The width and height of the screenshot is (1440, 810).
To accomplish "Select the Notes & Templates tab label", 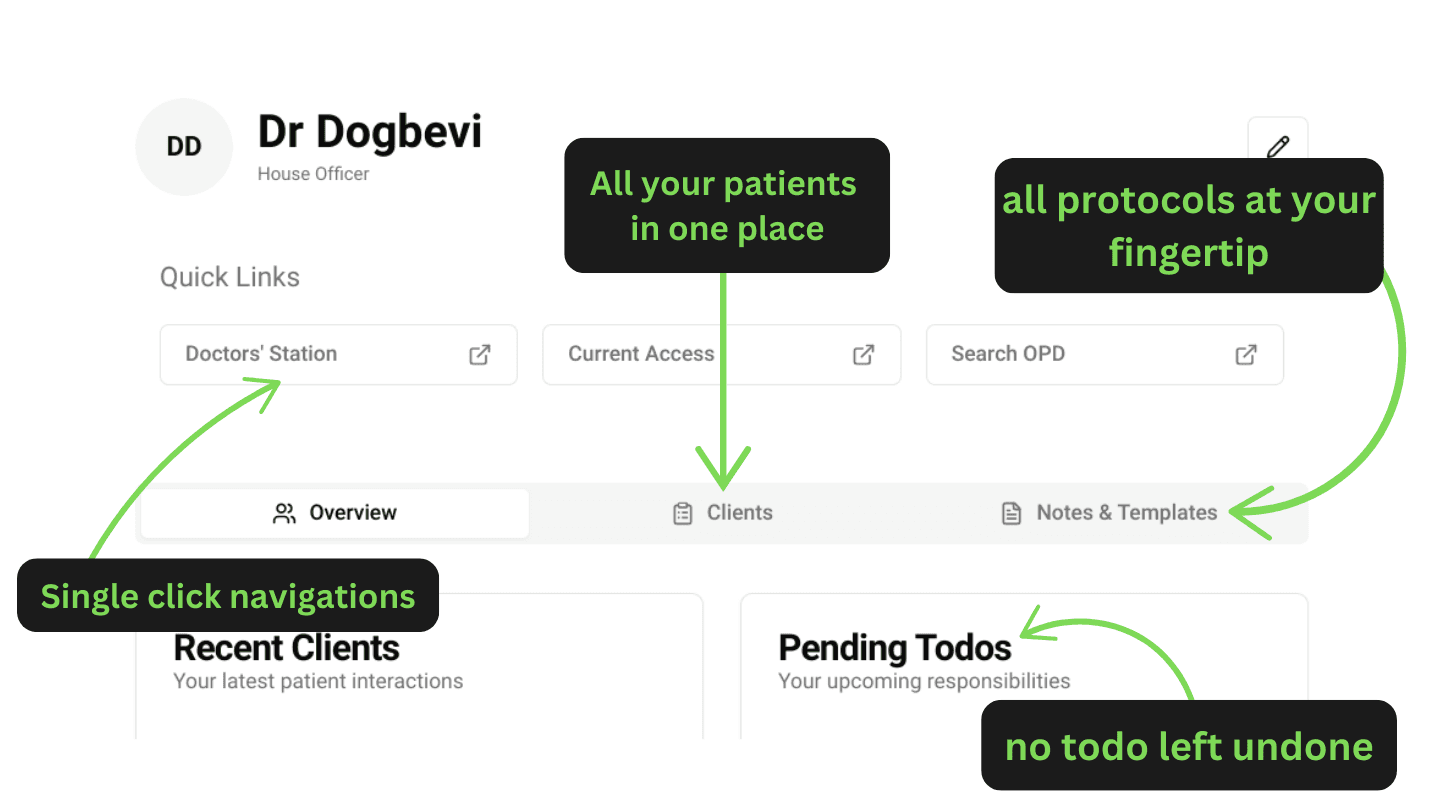I will pos(1126,513).
